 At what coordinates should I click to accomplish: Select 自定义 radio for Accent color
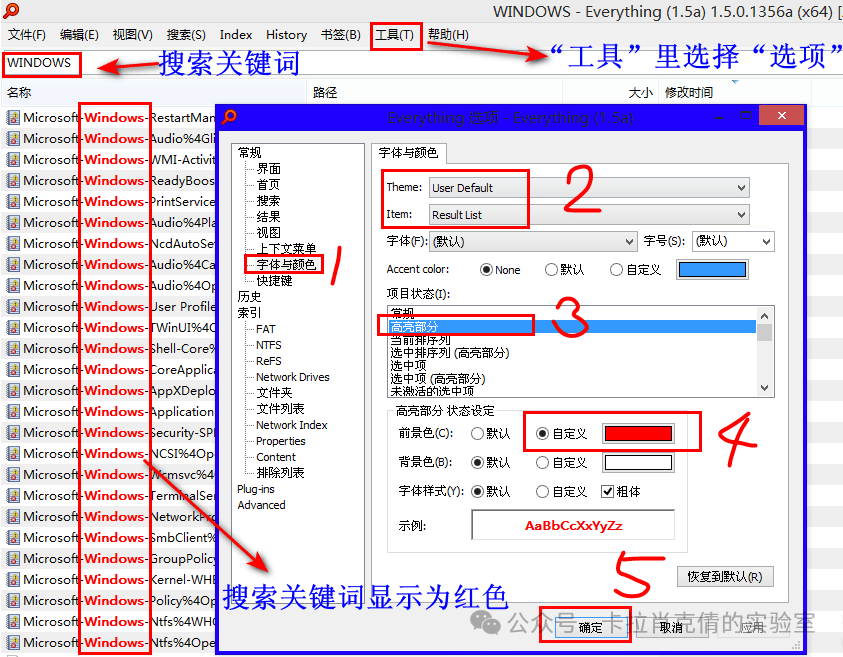click(x=617, y=270)
